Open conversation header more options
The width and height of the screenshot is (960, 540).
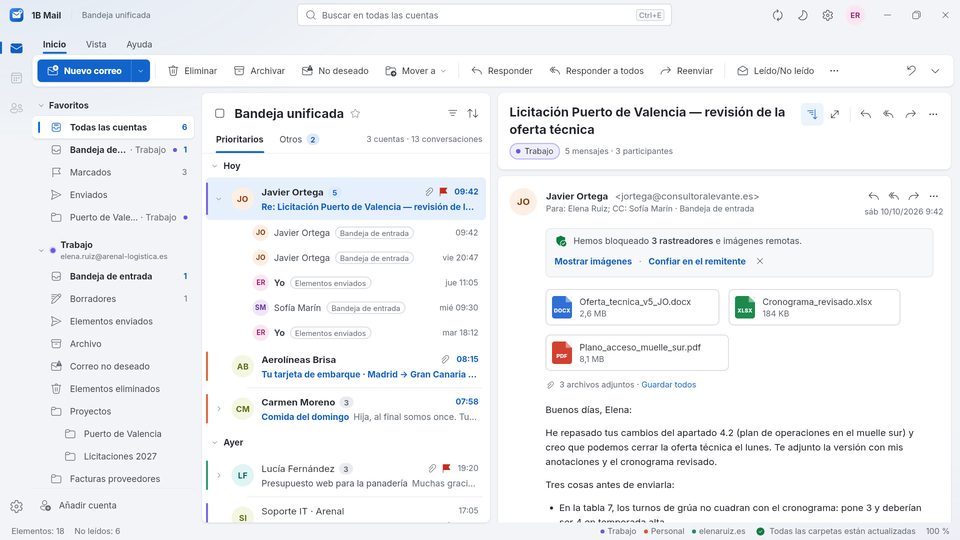933,114
